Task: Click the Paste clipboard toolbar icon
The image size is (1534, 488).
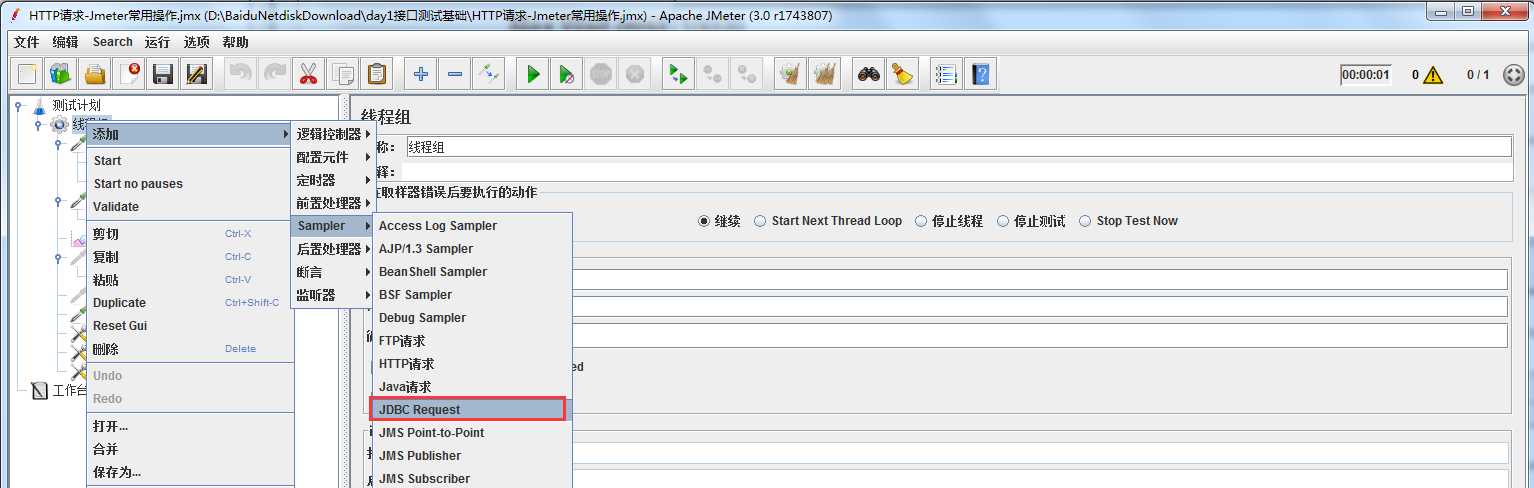Action: [377, 74]
